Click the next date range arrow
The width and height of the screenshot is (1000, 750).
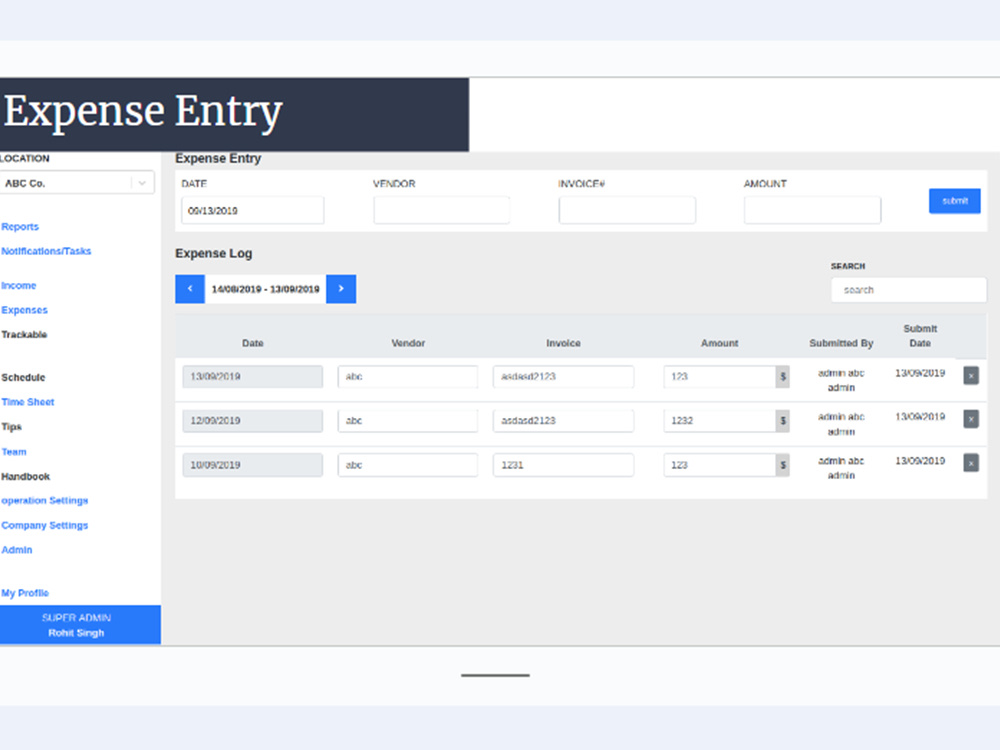[341, 288]
